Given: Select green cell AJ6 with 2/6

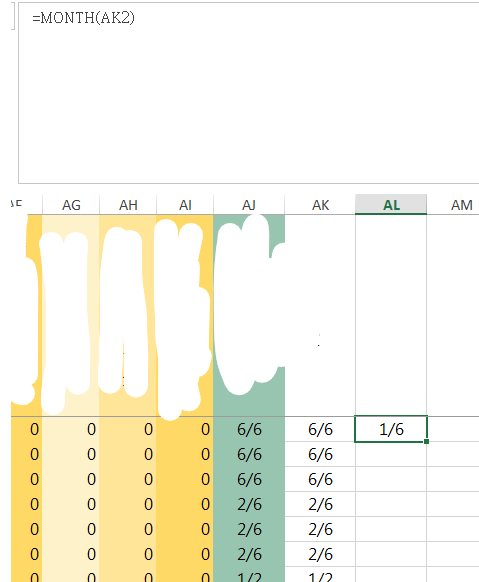Looking at the screenshot, I should pos(249,529).
